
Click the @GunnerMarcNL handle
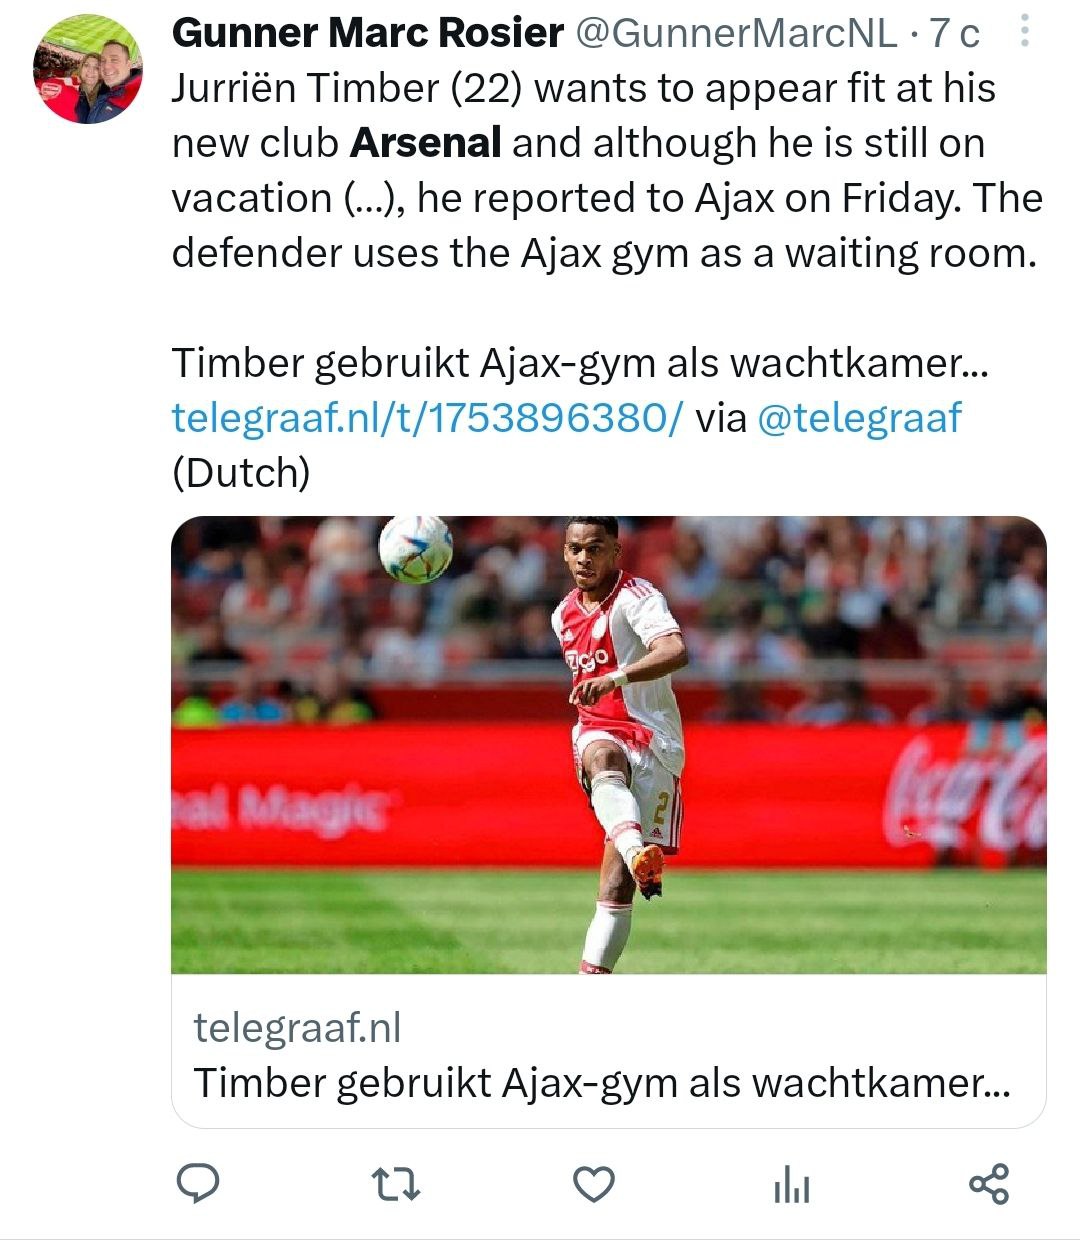735,34
